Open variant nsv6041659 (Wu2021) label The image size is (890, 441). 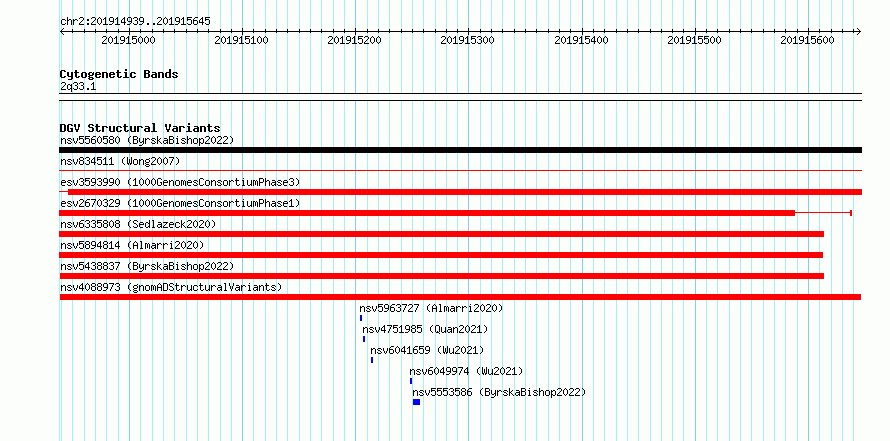tap(427, 350)
